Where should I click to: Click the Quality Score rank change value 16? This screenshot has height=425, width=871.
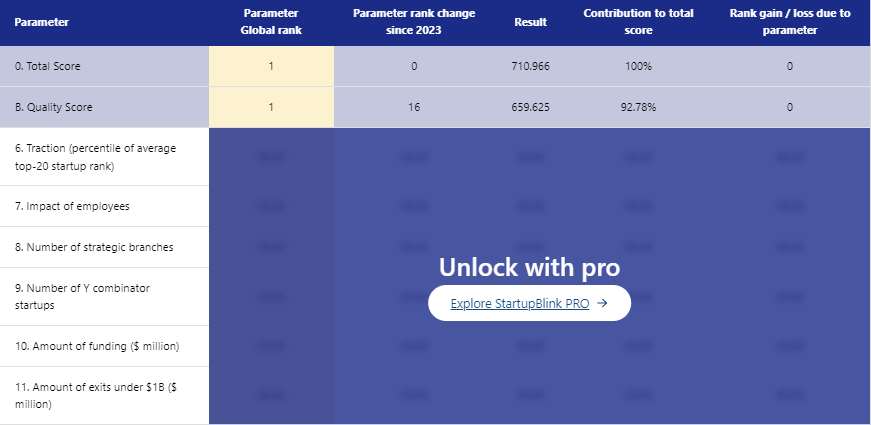point(414,107)
